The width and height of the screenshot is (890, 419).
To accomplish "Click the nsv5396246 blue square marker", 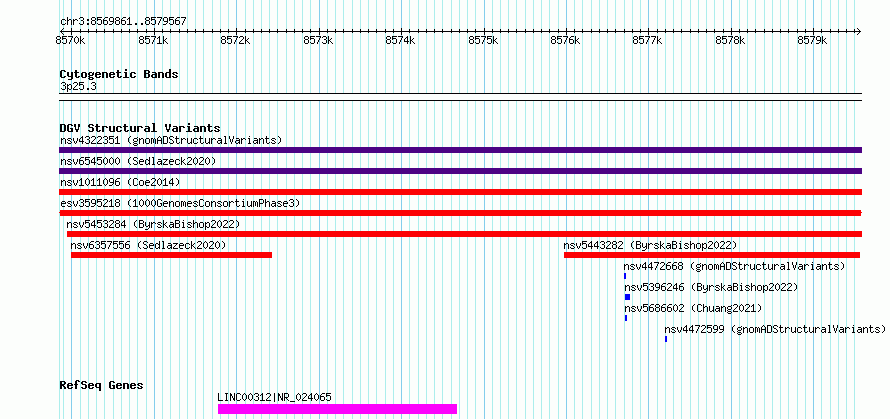I will (627, 297).
